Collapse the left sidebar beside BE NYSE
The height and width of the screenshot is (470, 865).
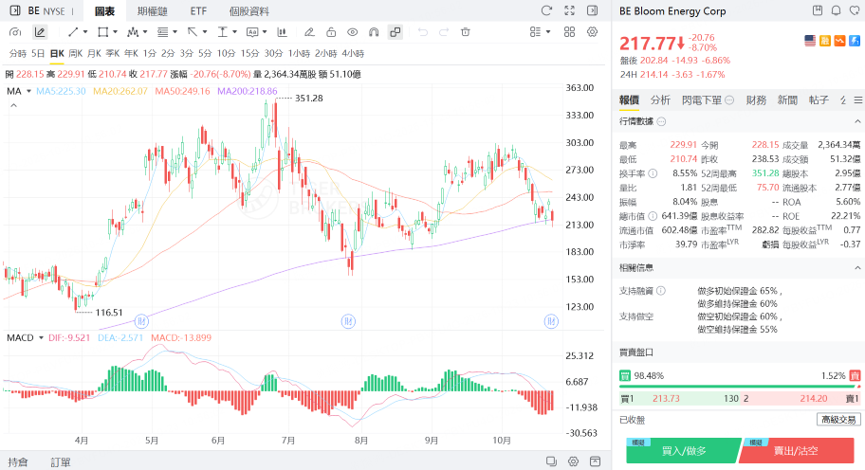[15, 10]
